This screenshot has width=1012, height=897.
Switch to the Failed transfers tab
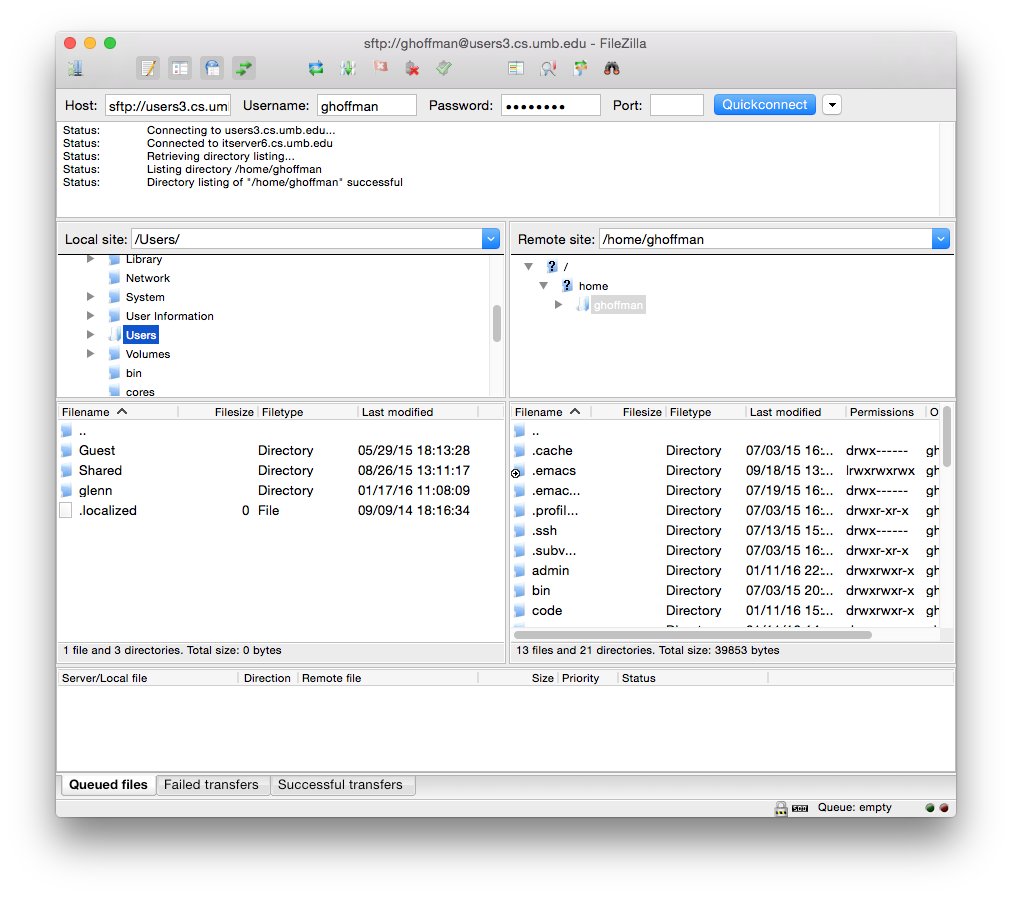click(211, 785)
